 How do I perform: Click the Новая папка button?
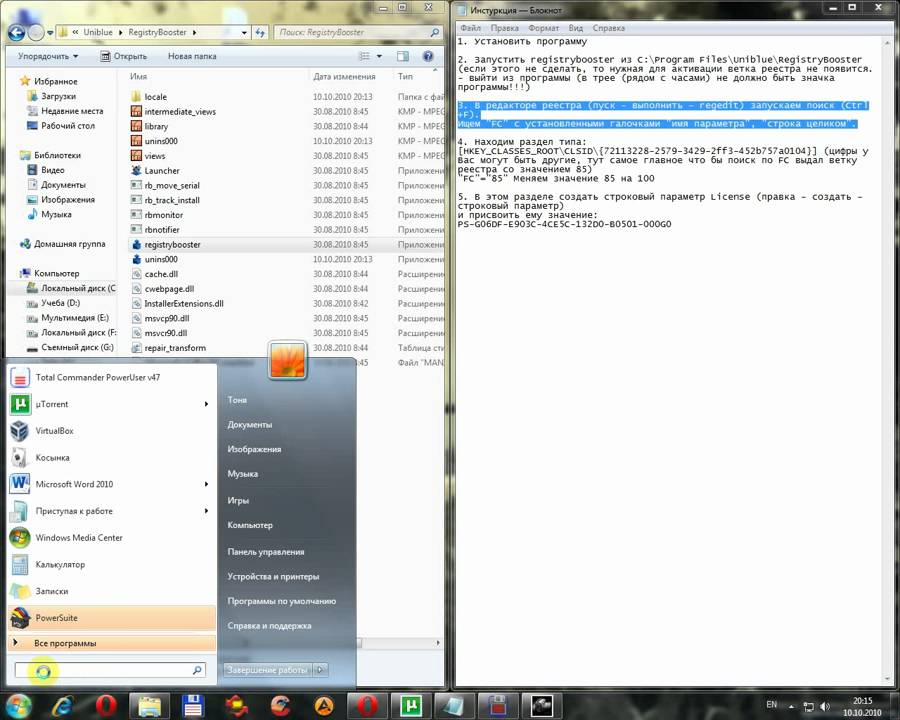(192, 56)
